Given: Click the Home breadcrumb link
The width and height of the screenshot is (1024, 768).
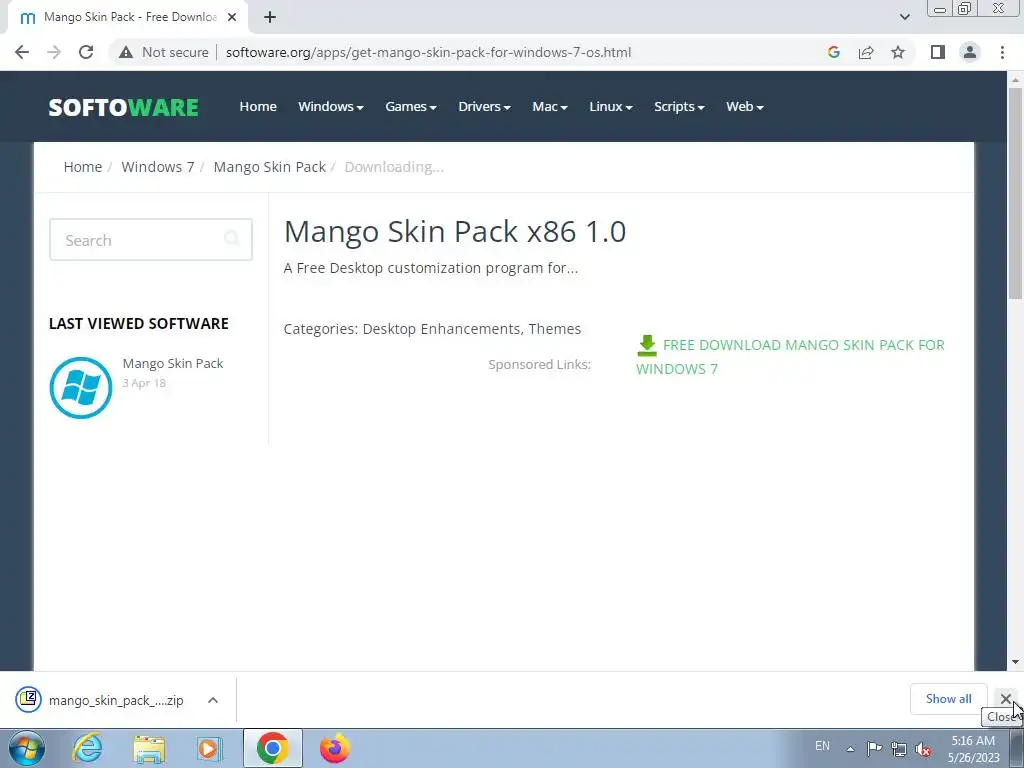Looking at the screenshot, I should 83,167.
